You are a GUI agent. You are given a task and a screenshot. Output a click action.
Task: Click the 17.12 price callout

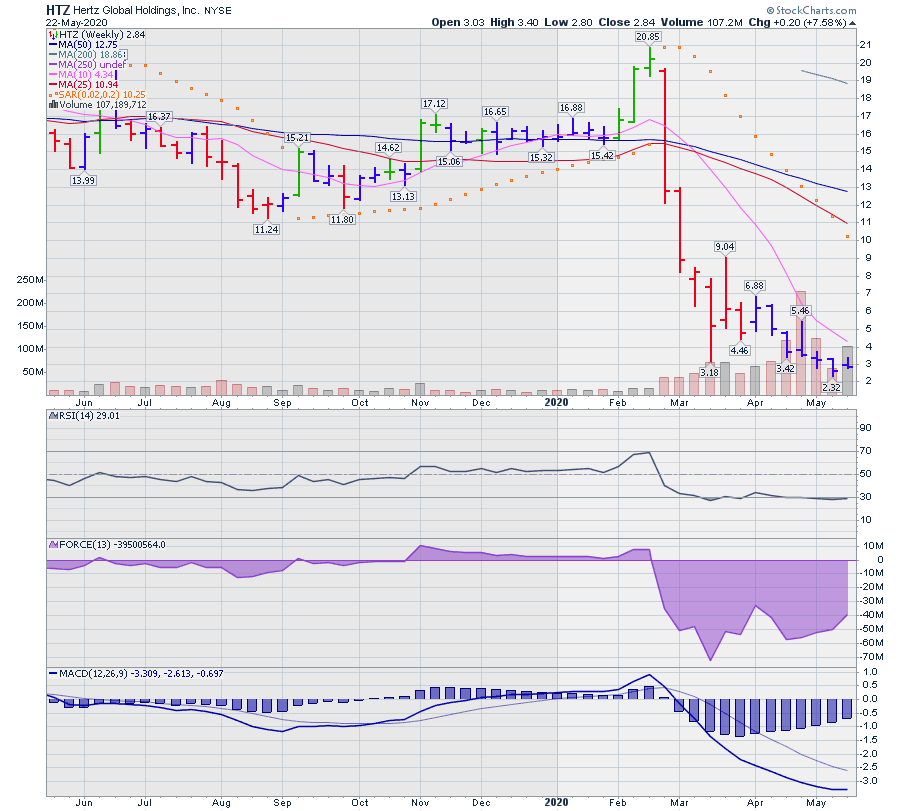(x=434, y=104)
